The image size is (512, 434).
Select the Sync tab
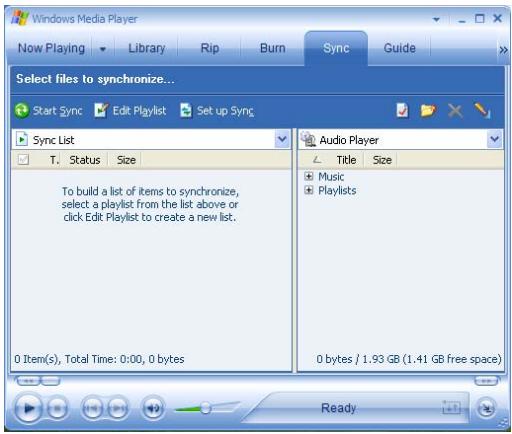[x=336, y=49]
